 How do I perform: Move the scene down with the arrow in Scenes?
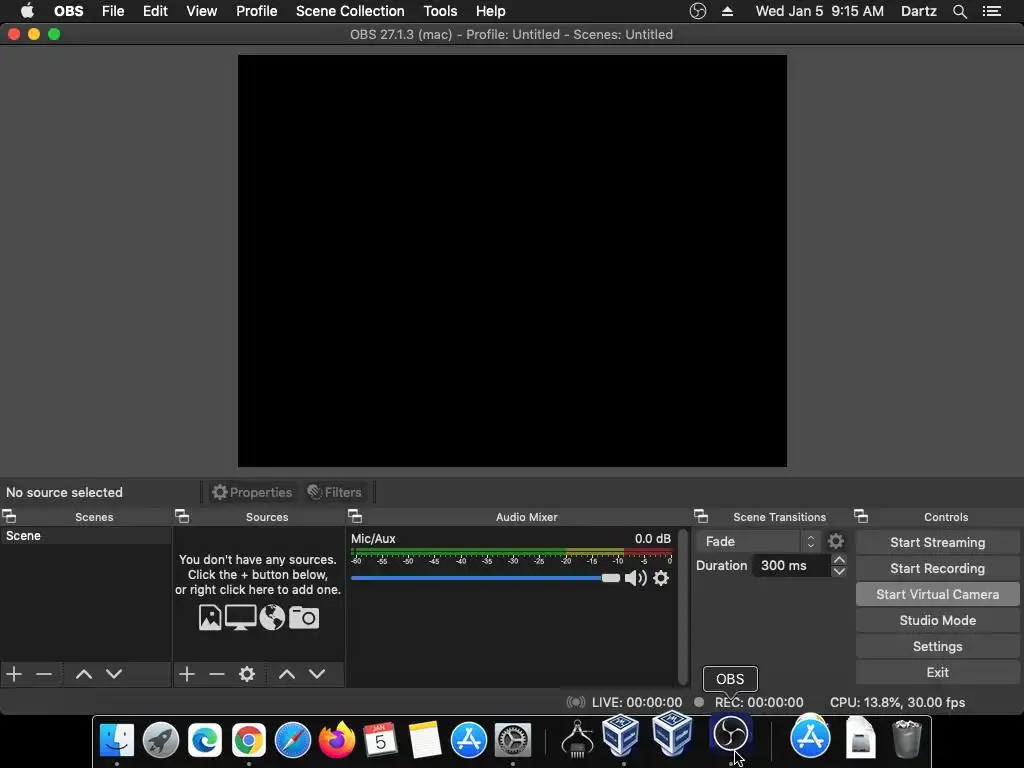114,674
